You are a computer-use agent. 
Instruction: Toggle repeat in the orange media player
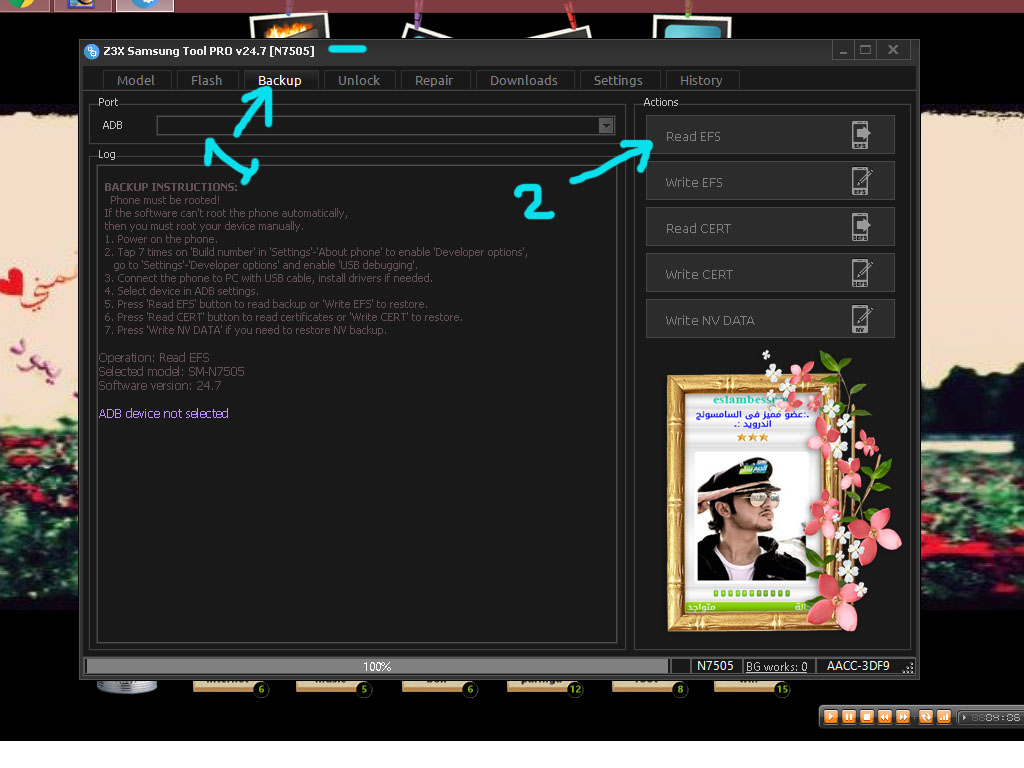point(926,716)
